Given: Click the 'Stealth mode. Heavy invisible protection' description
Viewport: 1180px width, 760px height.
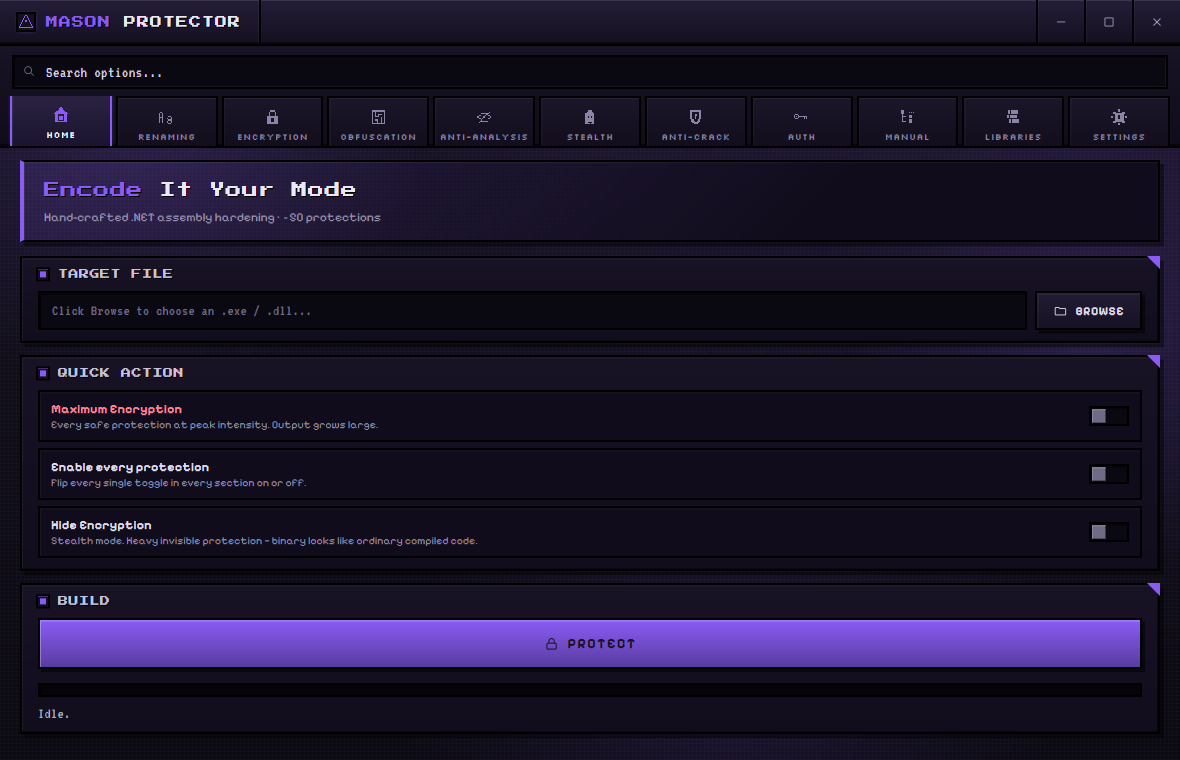Looking at the screenshot, I should tap(264, 541).
